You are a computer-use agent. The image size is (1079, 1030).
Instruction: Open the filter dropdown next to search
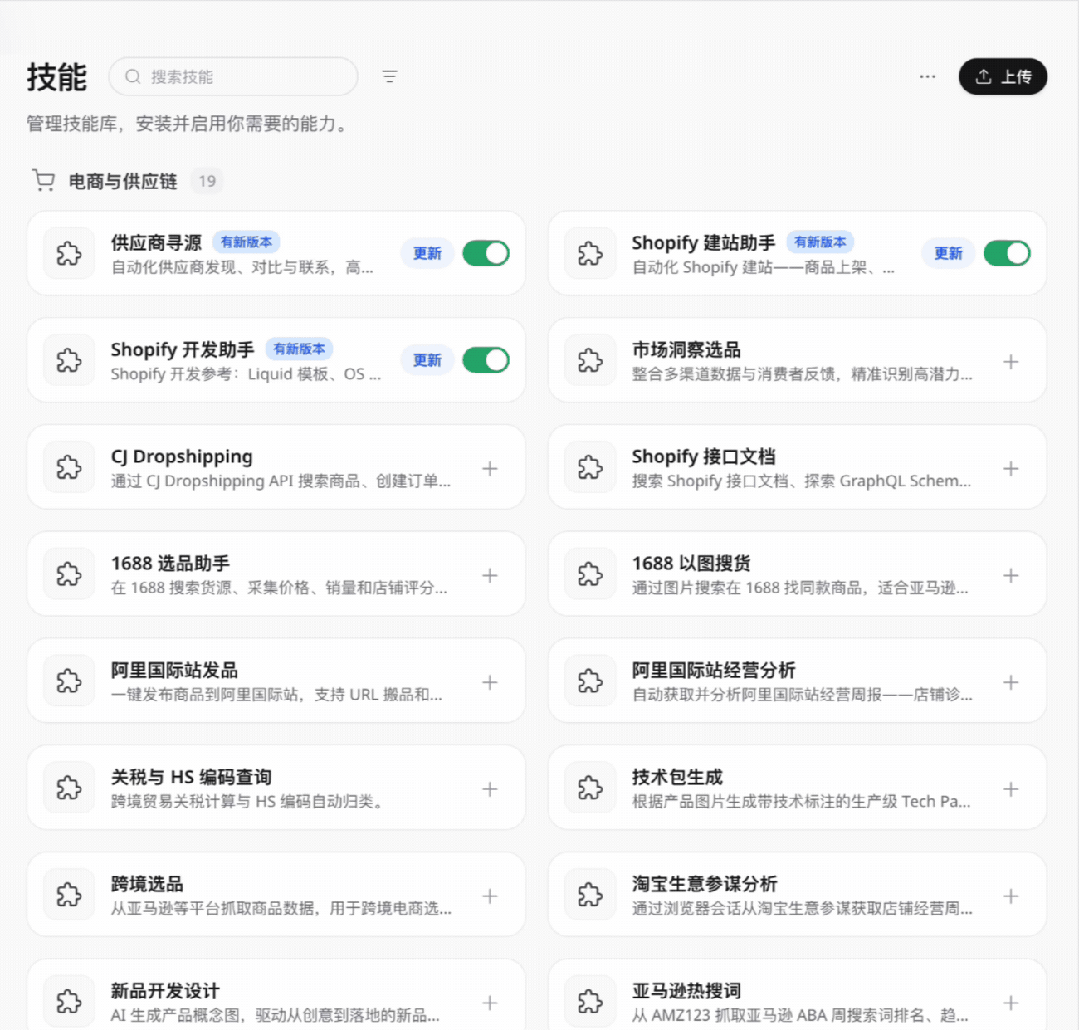pos(389,76)
